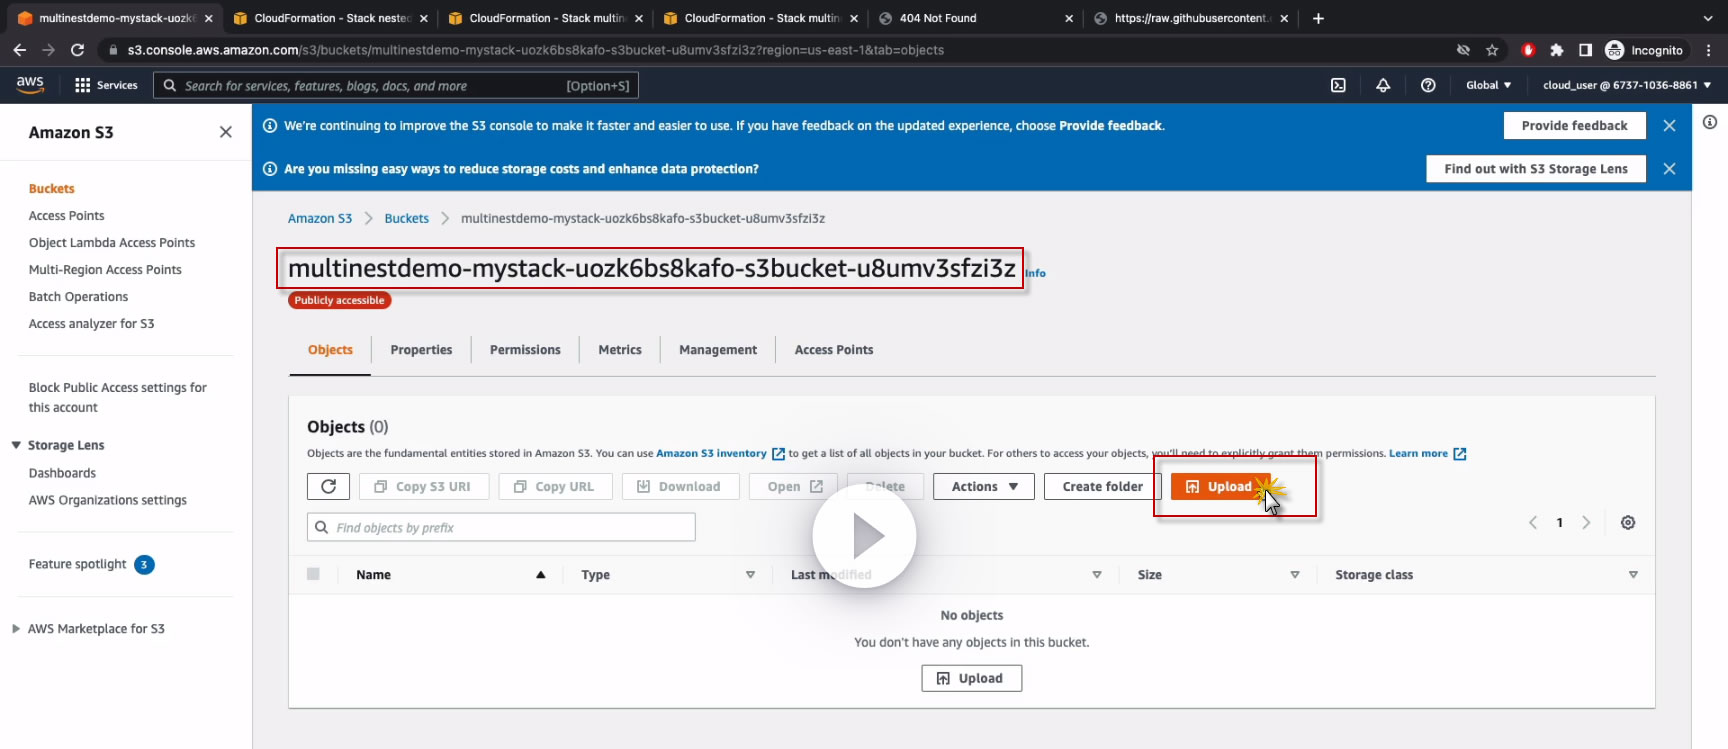Viewport: 1728px width, 749px height.
Task: Click the Provide feedback button
Action: [1574, 126]
